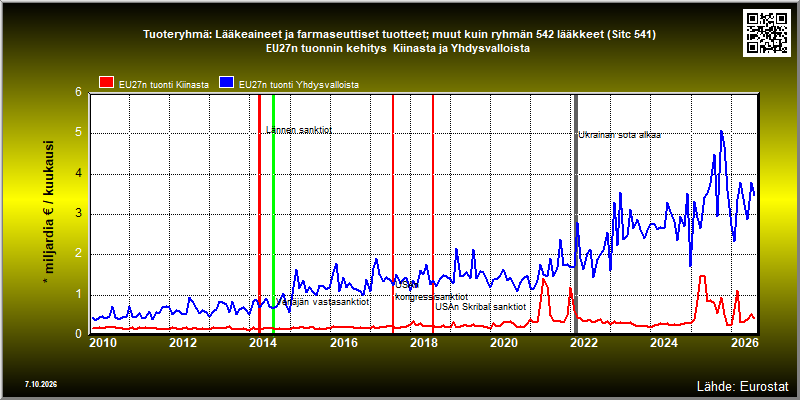
Task: Click the red marker line near 2018
Action: tap(433, 214)
